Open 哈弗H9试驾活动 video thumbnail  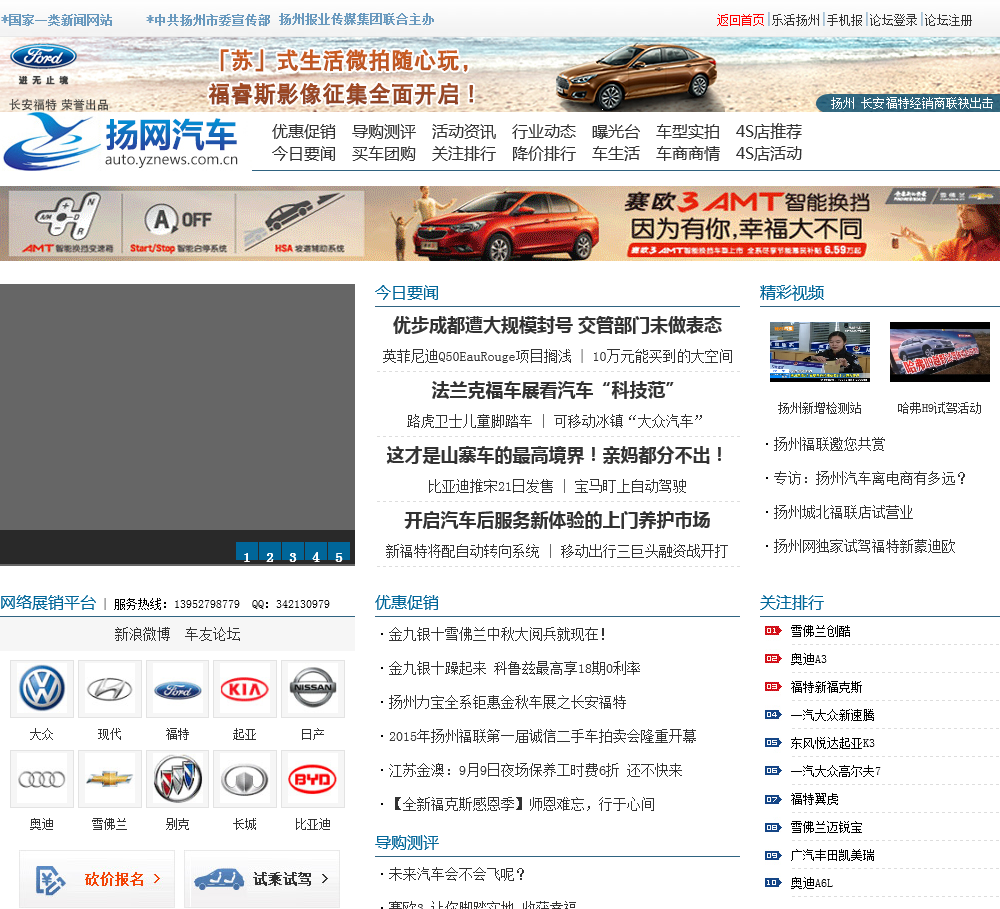click(x=939, y=352)
